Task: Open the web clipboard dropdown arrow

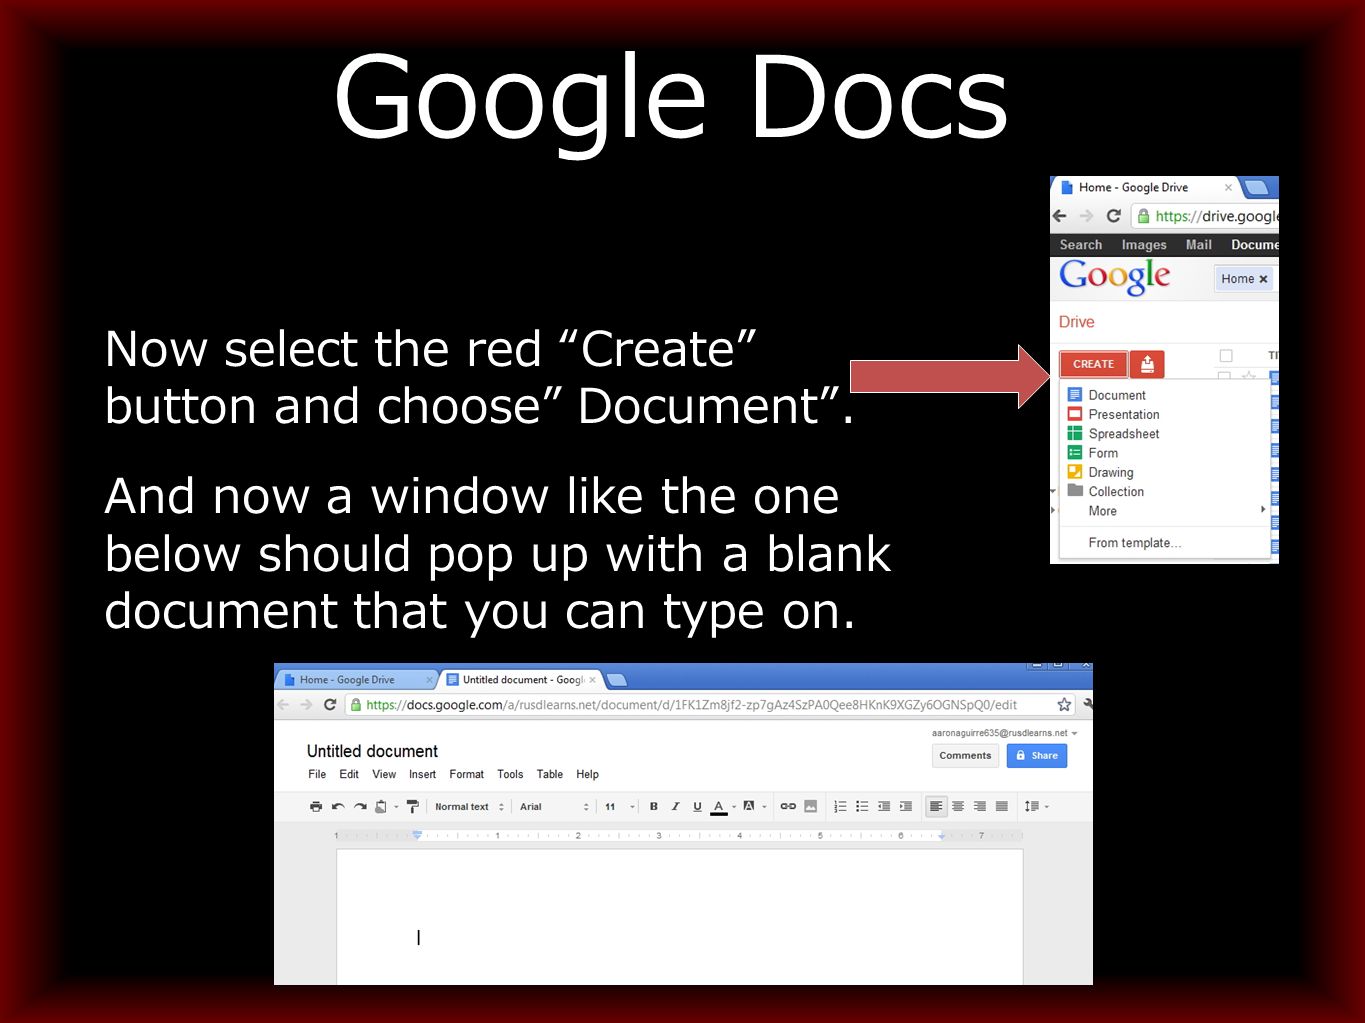Action: (x=396, y=806)
